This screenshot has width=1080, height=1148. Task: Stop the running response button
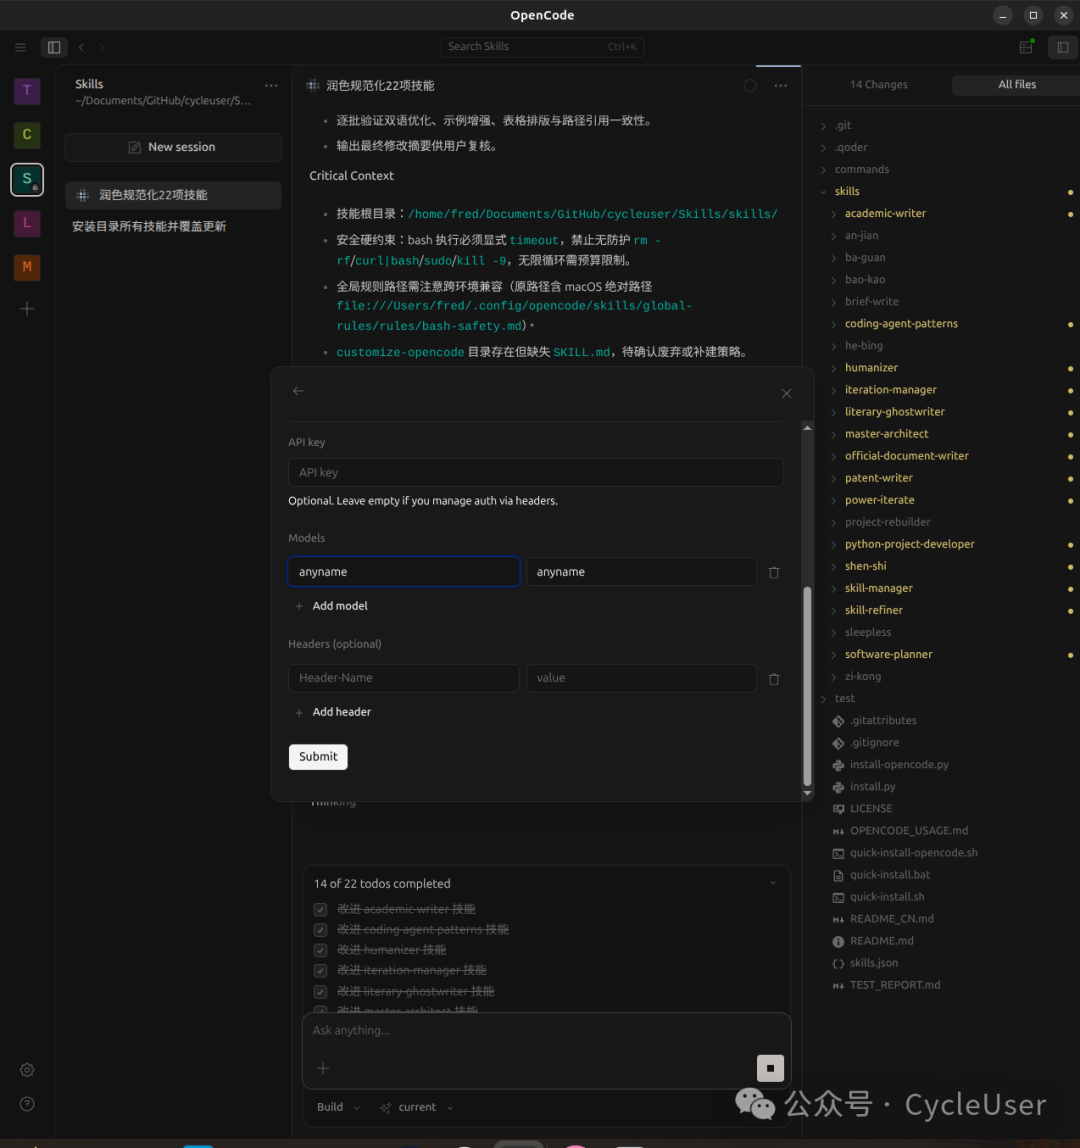tap(770, 1068)
